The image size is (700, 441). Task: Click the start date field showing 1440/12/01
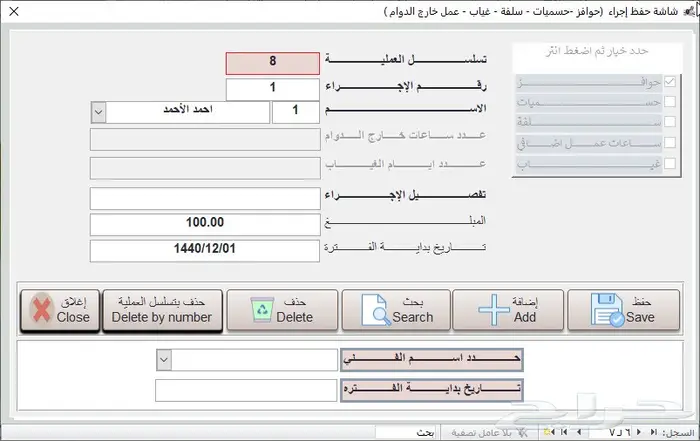point(205,250)
